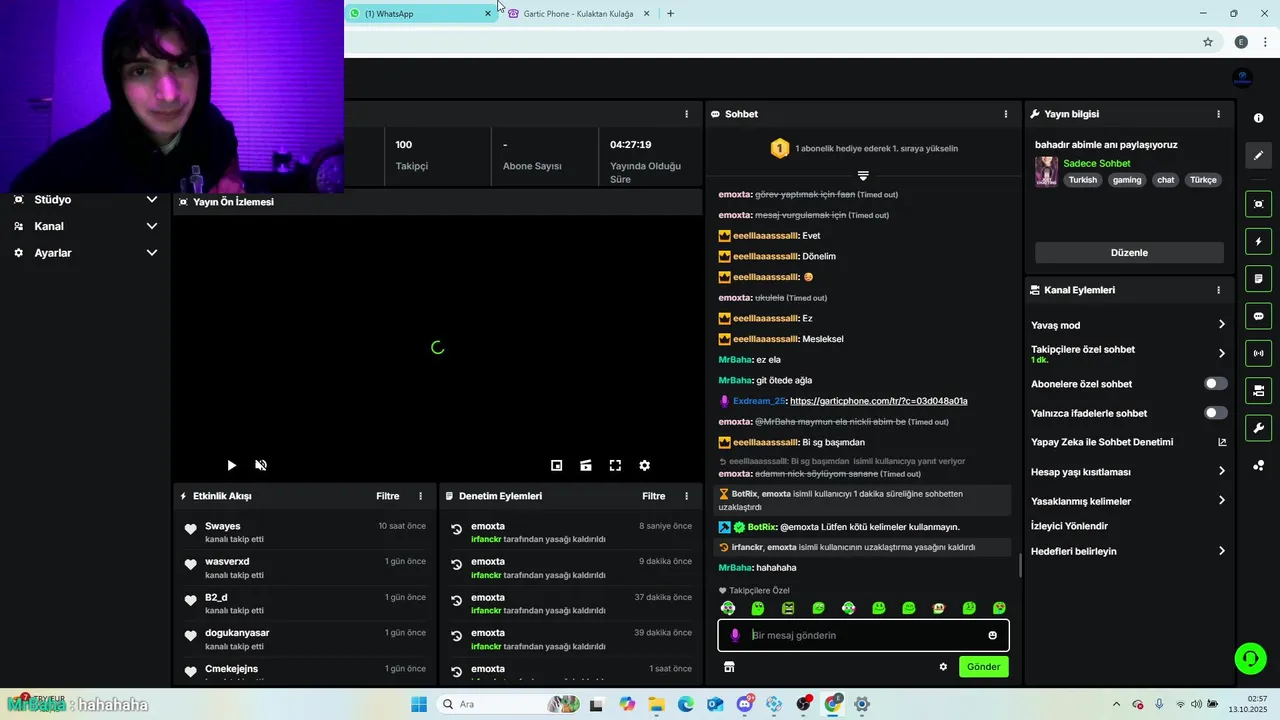1280x720 pixels.
Task: Toggle the wrench stream info widget icon
Action: pos(1258,428)
